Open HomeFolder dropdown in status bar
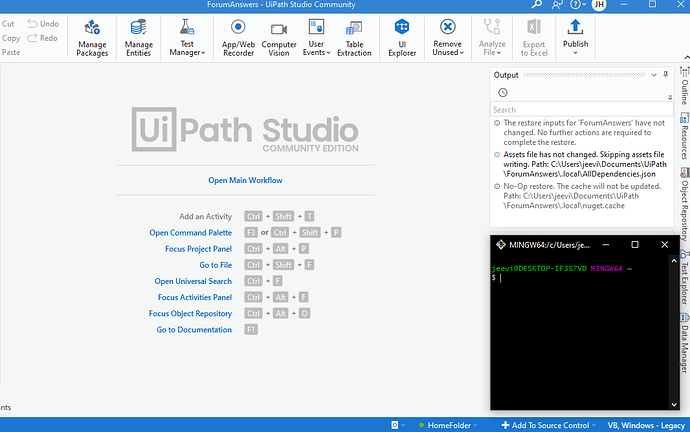This screenshot has height=432, width=690. click(448, 425)
